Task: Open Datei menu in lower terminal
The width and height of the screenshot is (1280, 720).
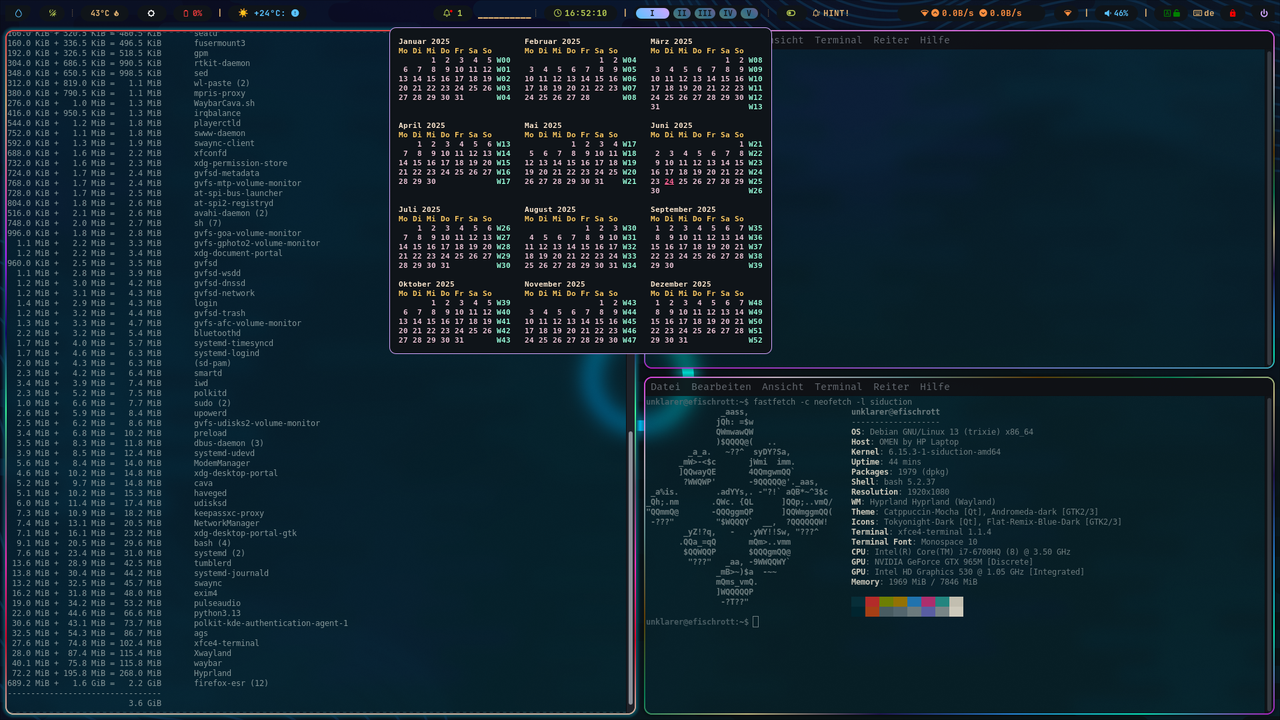Action: click(665, 387)
